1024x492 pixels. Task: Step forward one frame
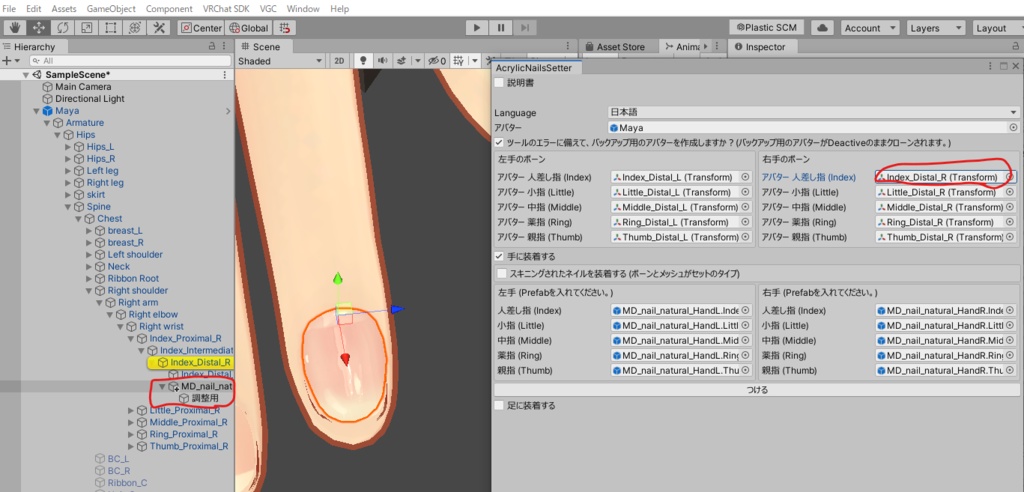[525, 28]
